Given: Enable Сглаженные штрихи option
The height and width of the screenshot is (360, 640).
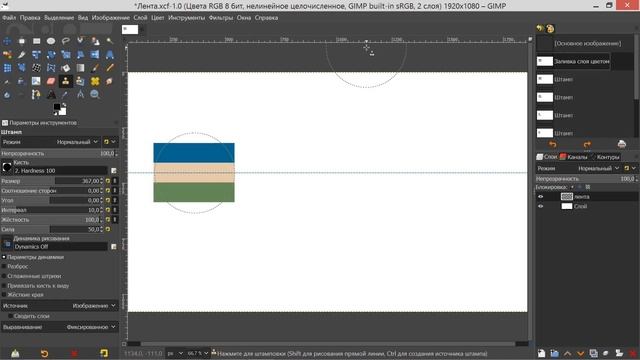Looking at the screenshot, I should tap(4, 276).
